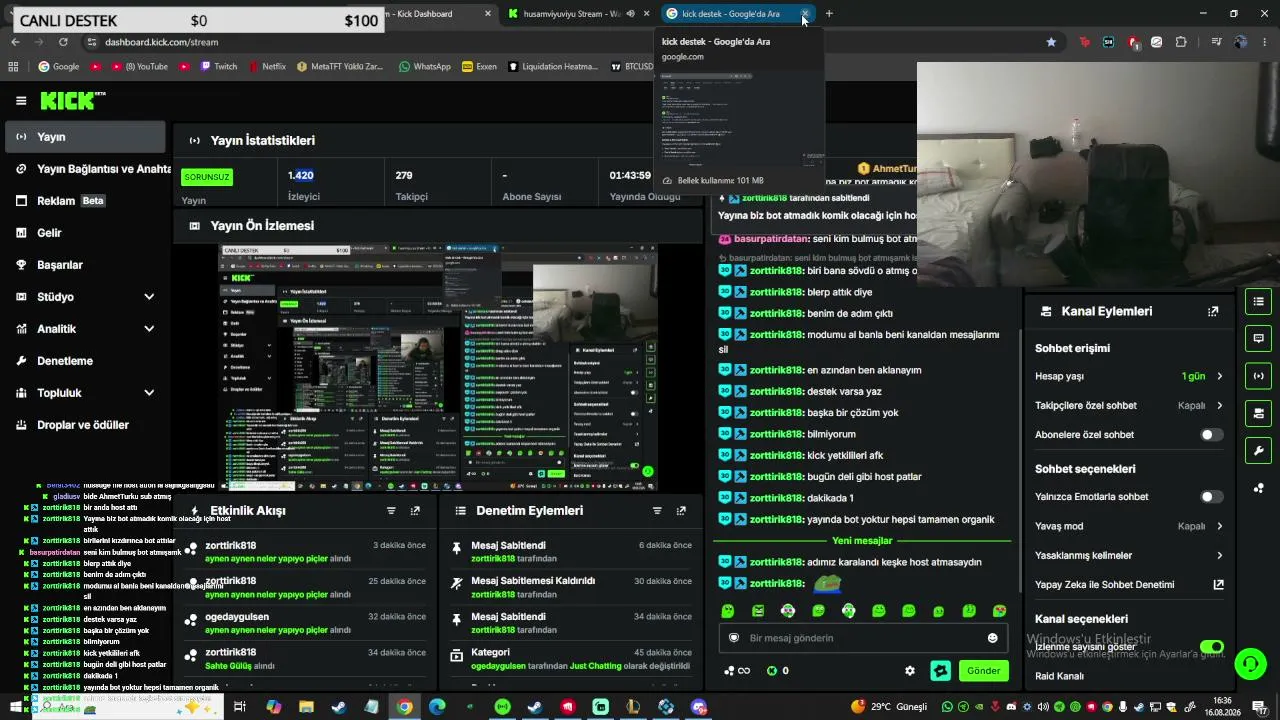
Task: Click in the Bir mesaj gönderin field
Action: click(862, 638)
